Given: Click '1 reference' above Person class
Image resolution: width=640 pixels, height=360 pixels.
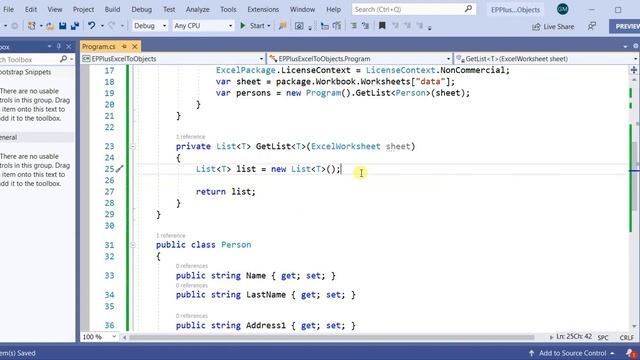Looking at the screenshot, I should click(171, 236).
